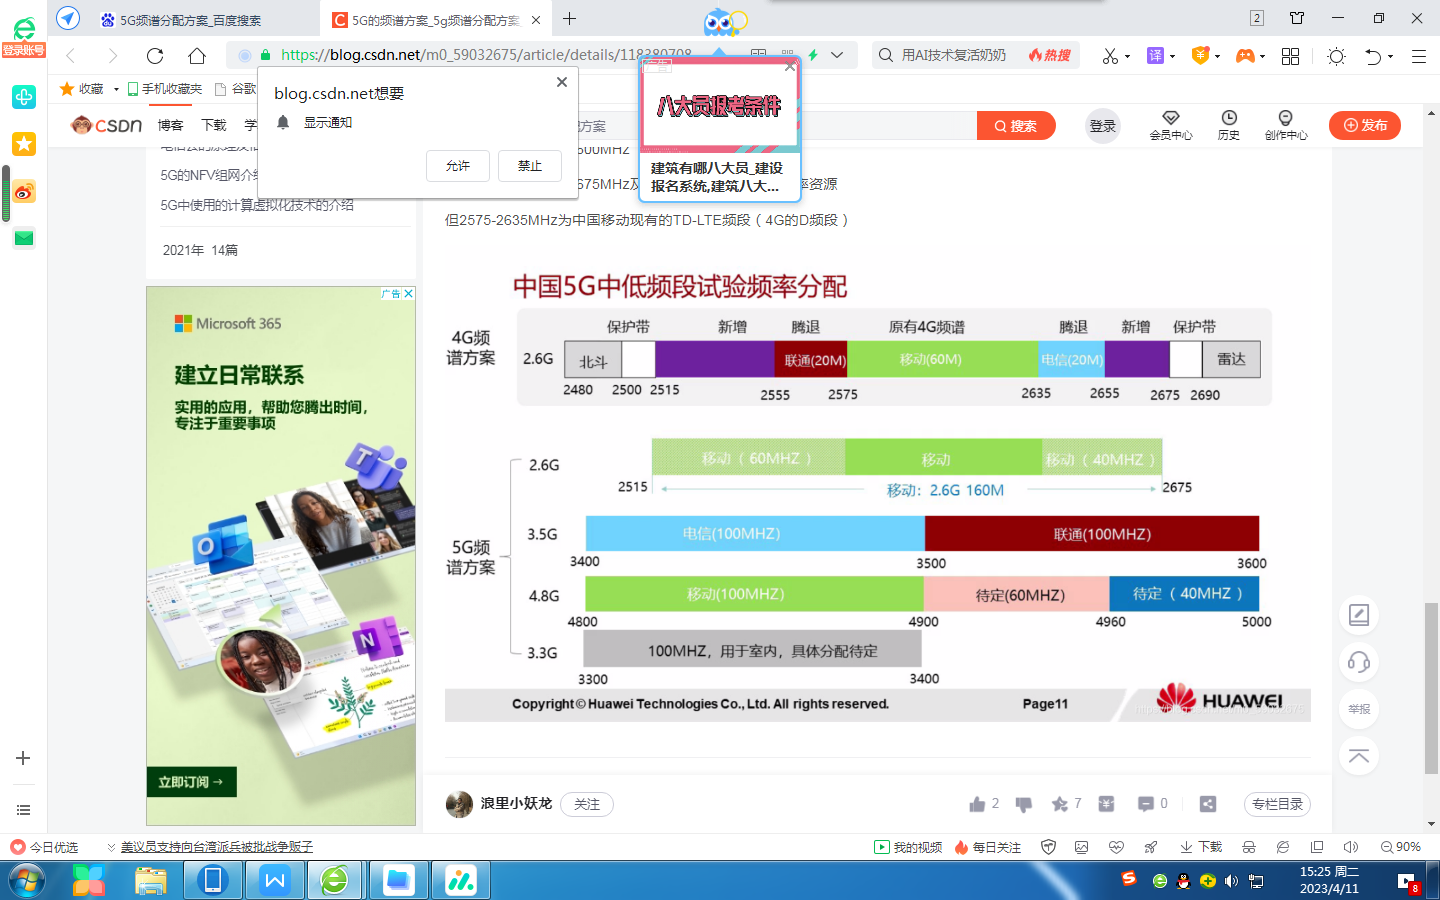Click the Weibo icon in left sidebar
Viewport: 1440px width, 900px height.
(24, 191)
